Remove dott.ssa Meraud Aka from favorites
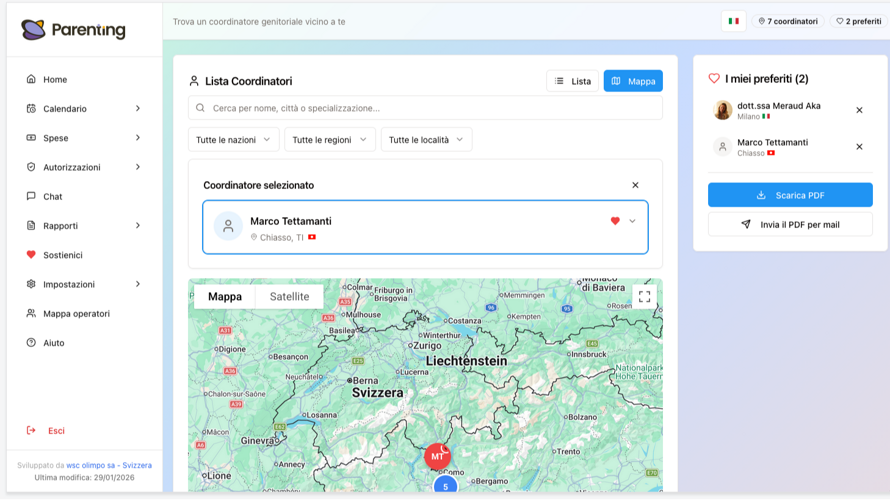Image resolution: width=890 pixels, height=500 pixels. (859, 110)
